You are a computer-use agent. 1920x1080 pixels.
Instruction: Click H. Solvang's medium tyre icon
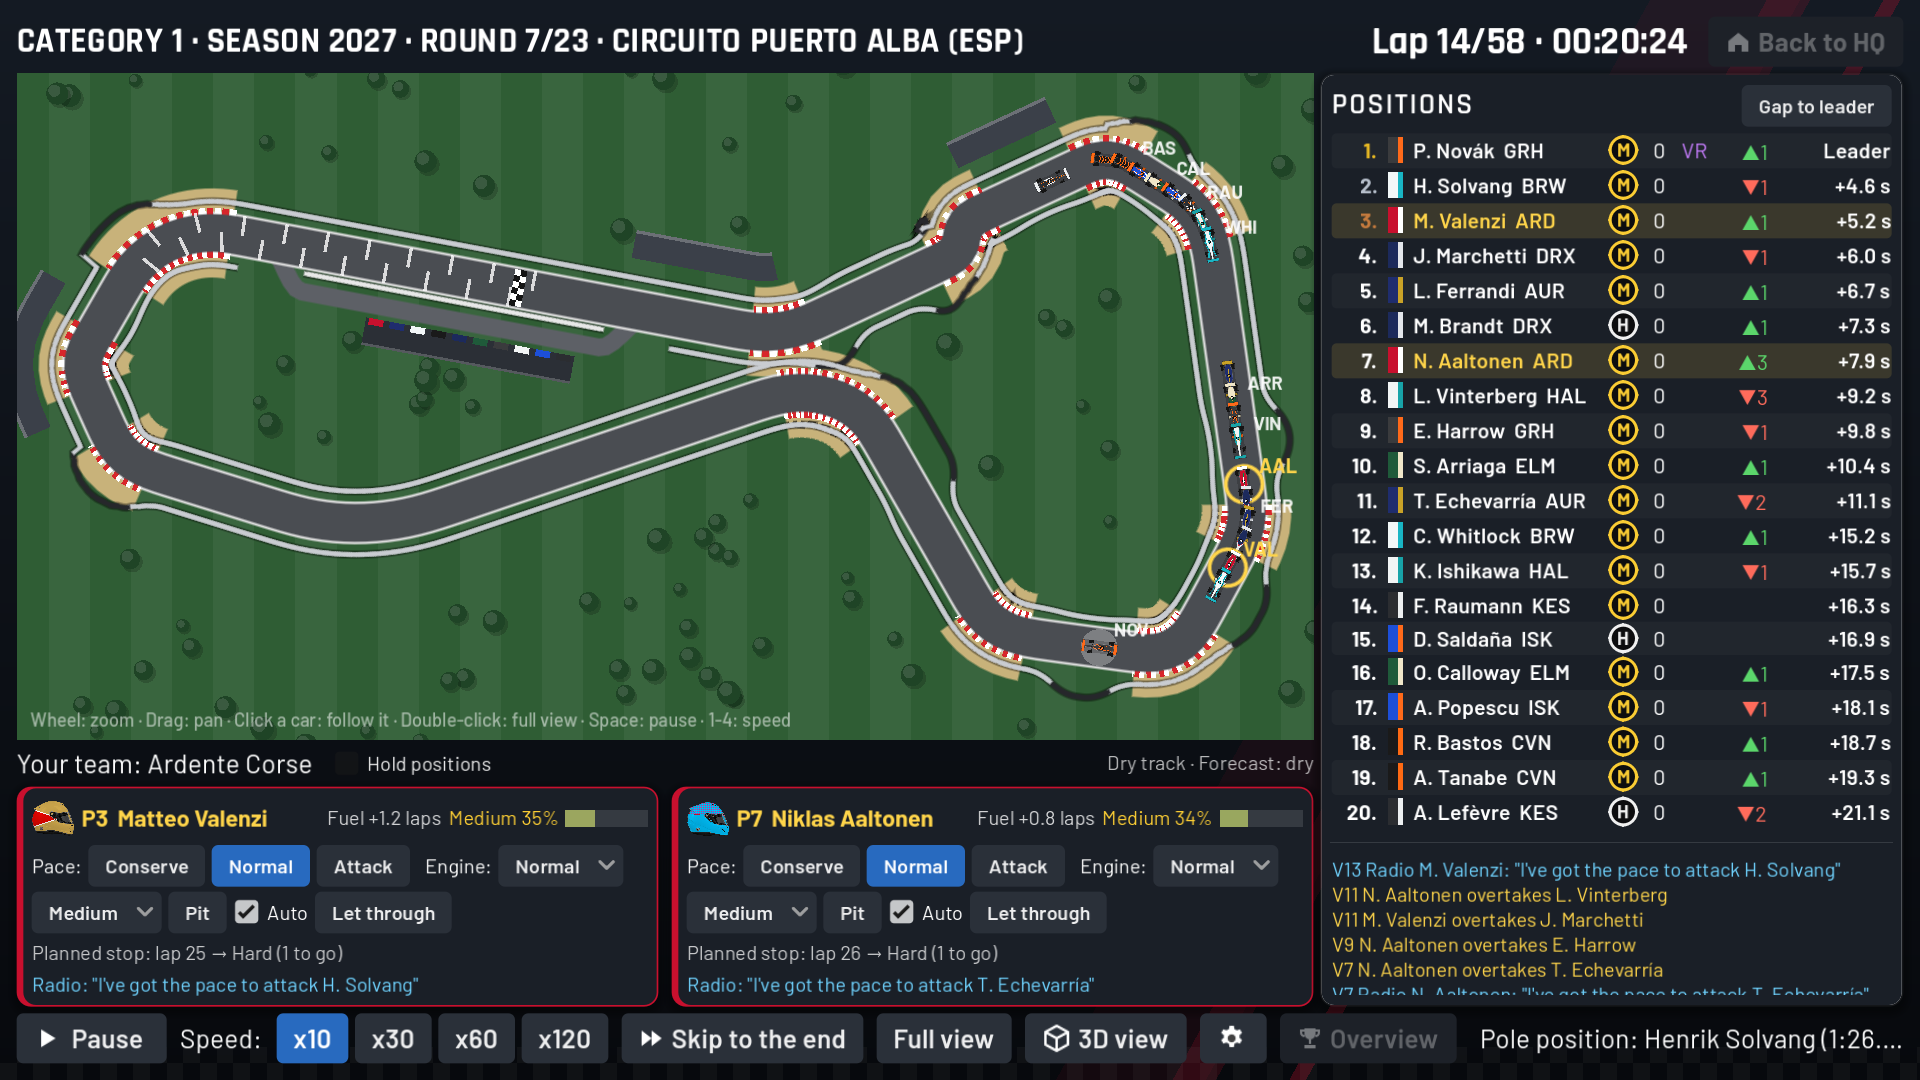[x=1622, y=186]
